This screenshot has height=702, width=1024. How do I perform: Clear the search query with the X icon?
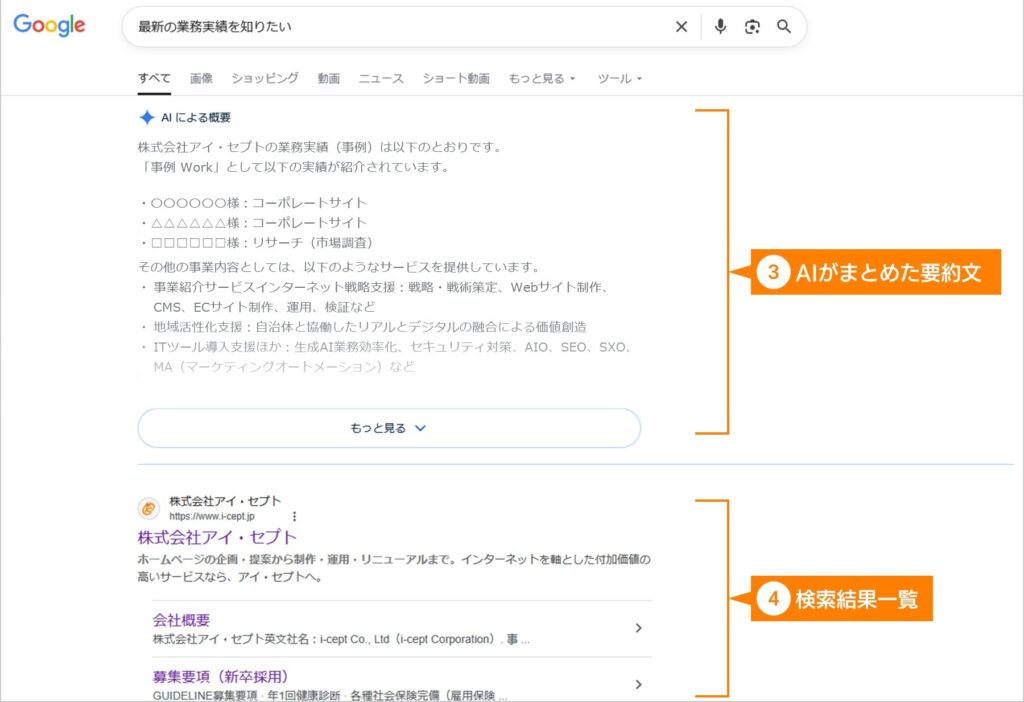(681, 27)
